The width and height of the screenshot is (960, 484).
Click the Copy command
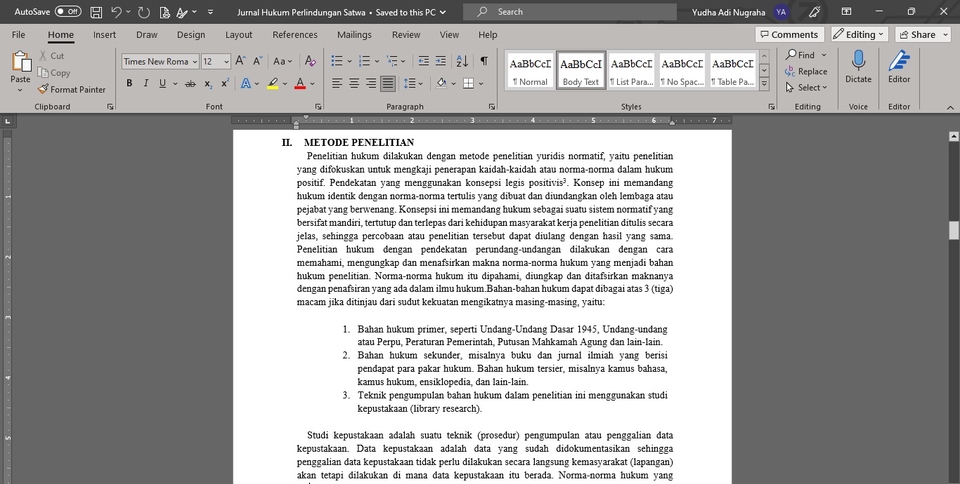coord(54,72)
